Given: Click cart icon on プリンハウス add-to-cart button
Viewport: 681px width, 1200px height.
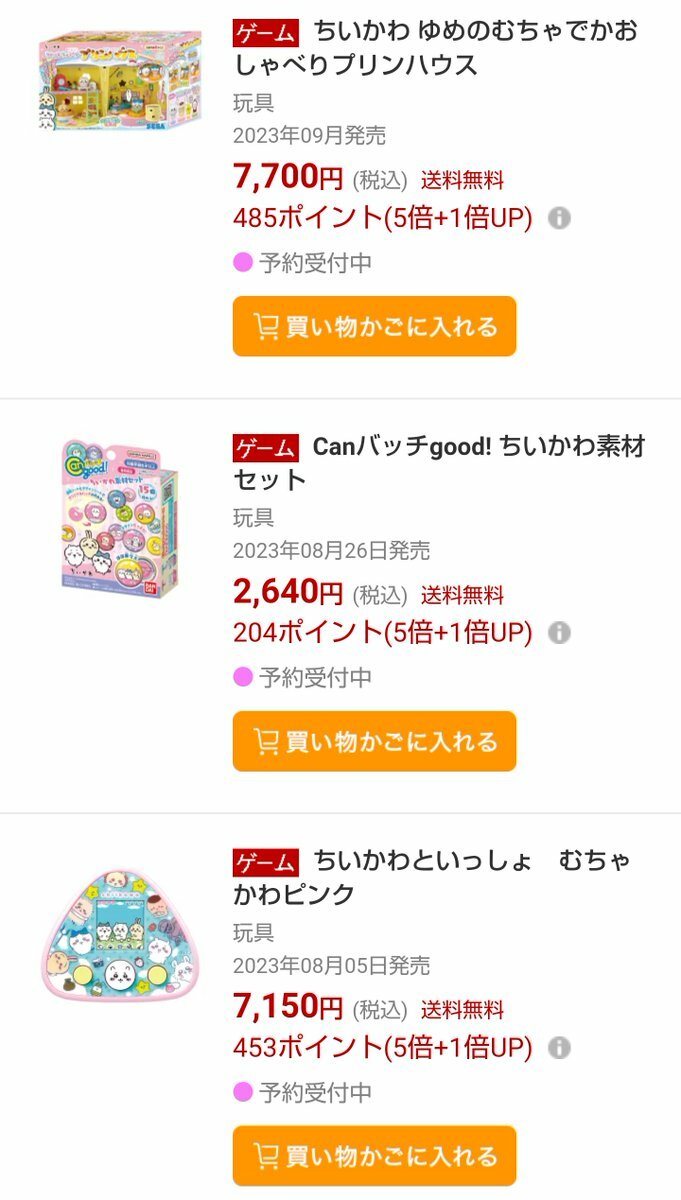Looking at the screenshot, I should click(266, 326).
